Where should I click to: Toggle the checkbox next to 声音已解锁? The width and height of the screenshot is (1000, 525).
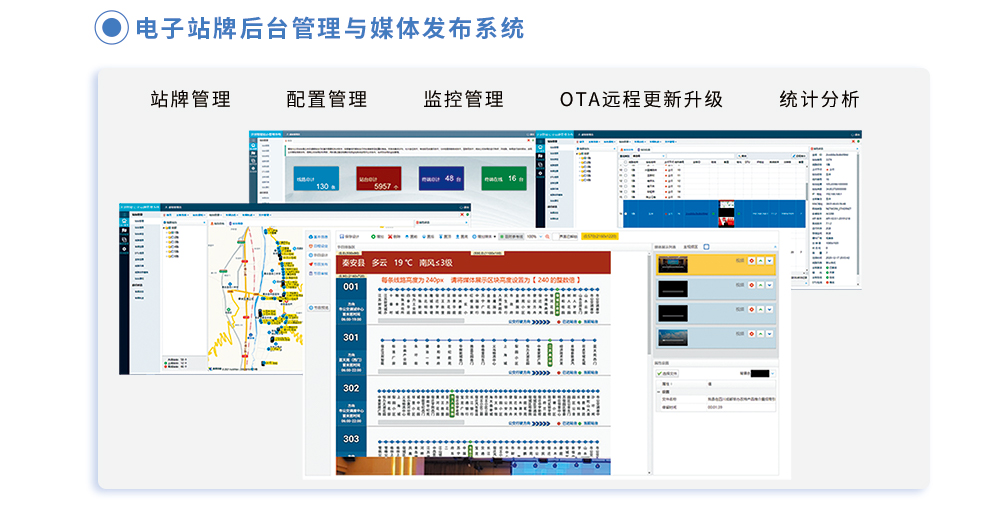[x=555, y=237]
